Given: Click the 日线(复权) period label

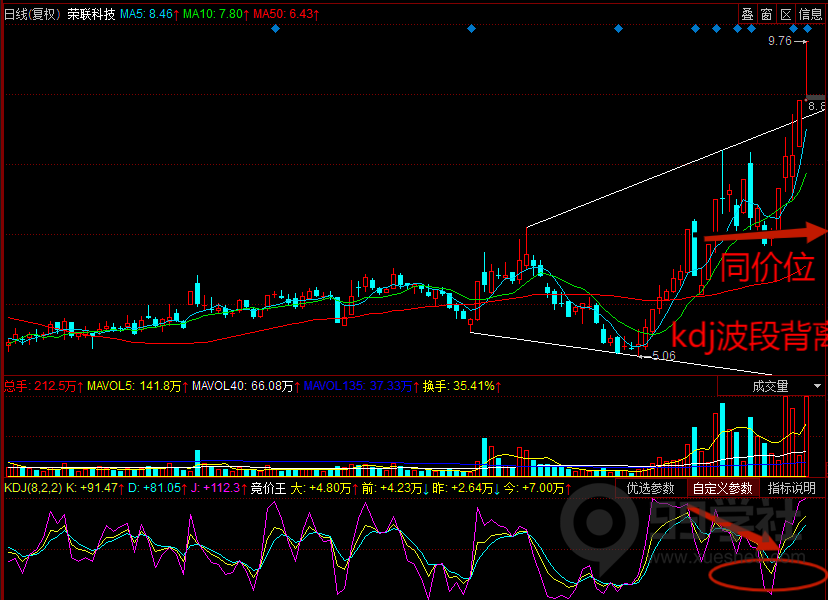Looking at the screenshot, I should pyautogui.click(x=32, y=14).
